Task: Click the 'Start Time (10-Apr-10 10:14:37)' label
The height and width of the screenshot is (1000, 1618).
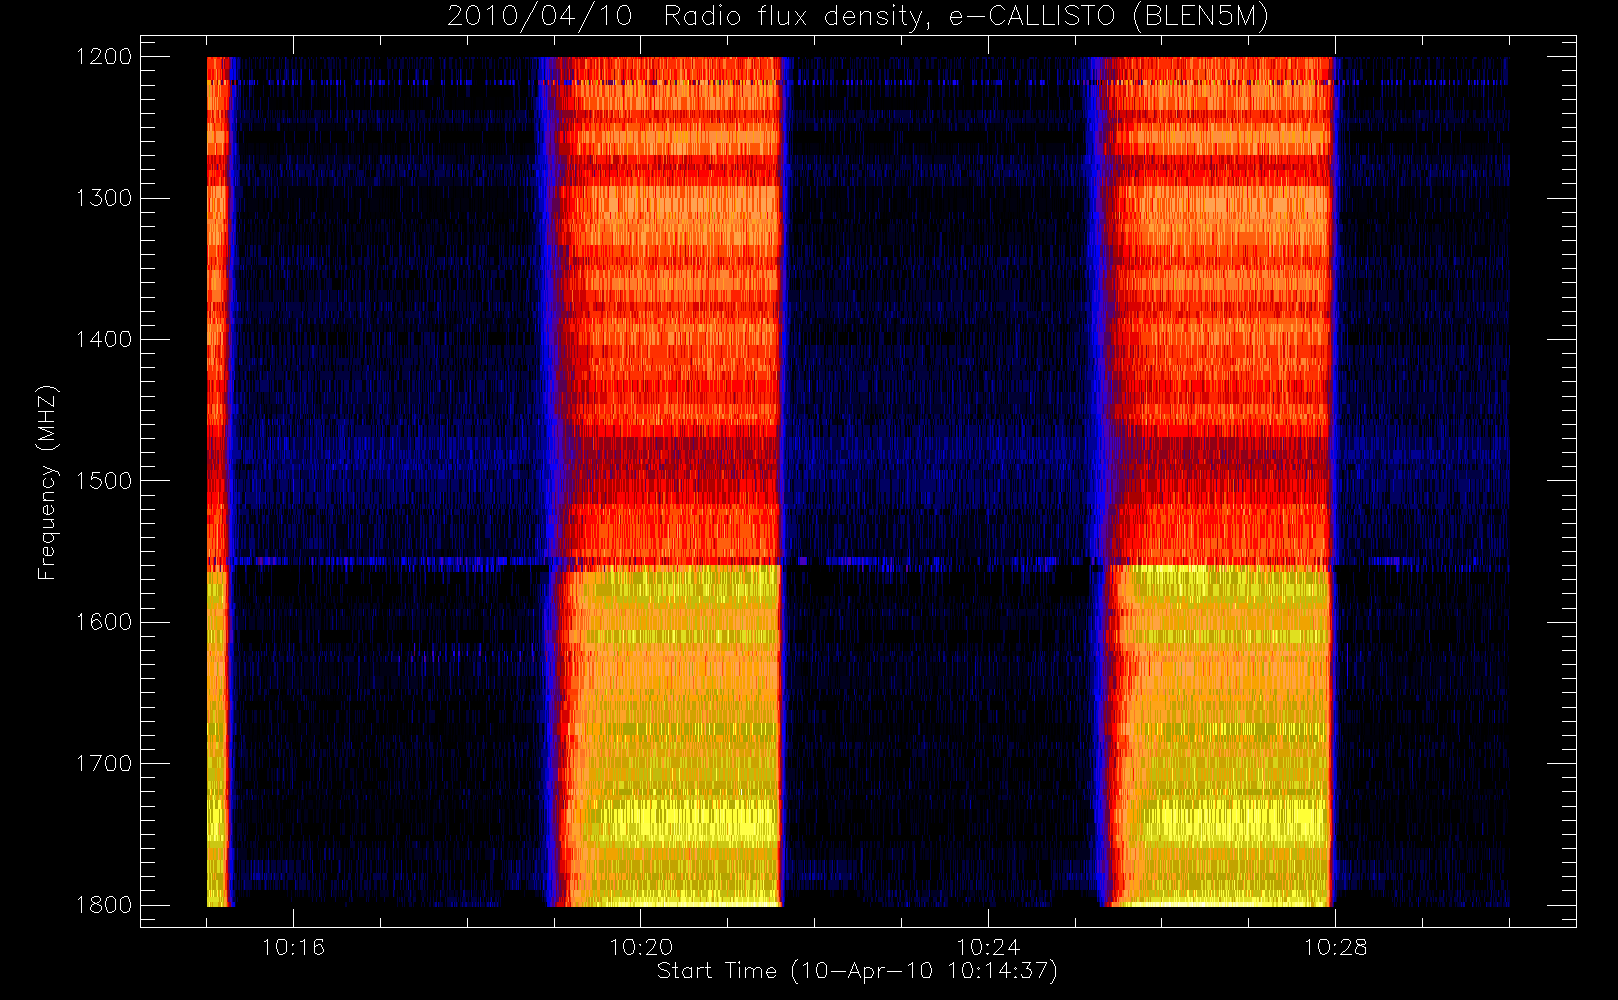Action: (x=857, y=971)
